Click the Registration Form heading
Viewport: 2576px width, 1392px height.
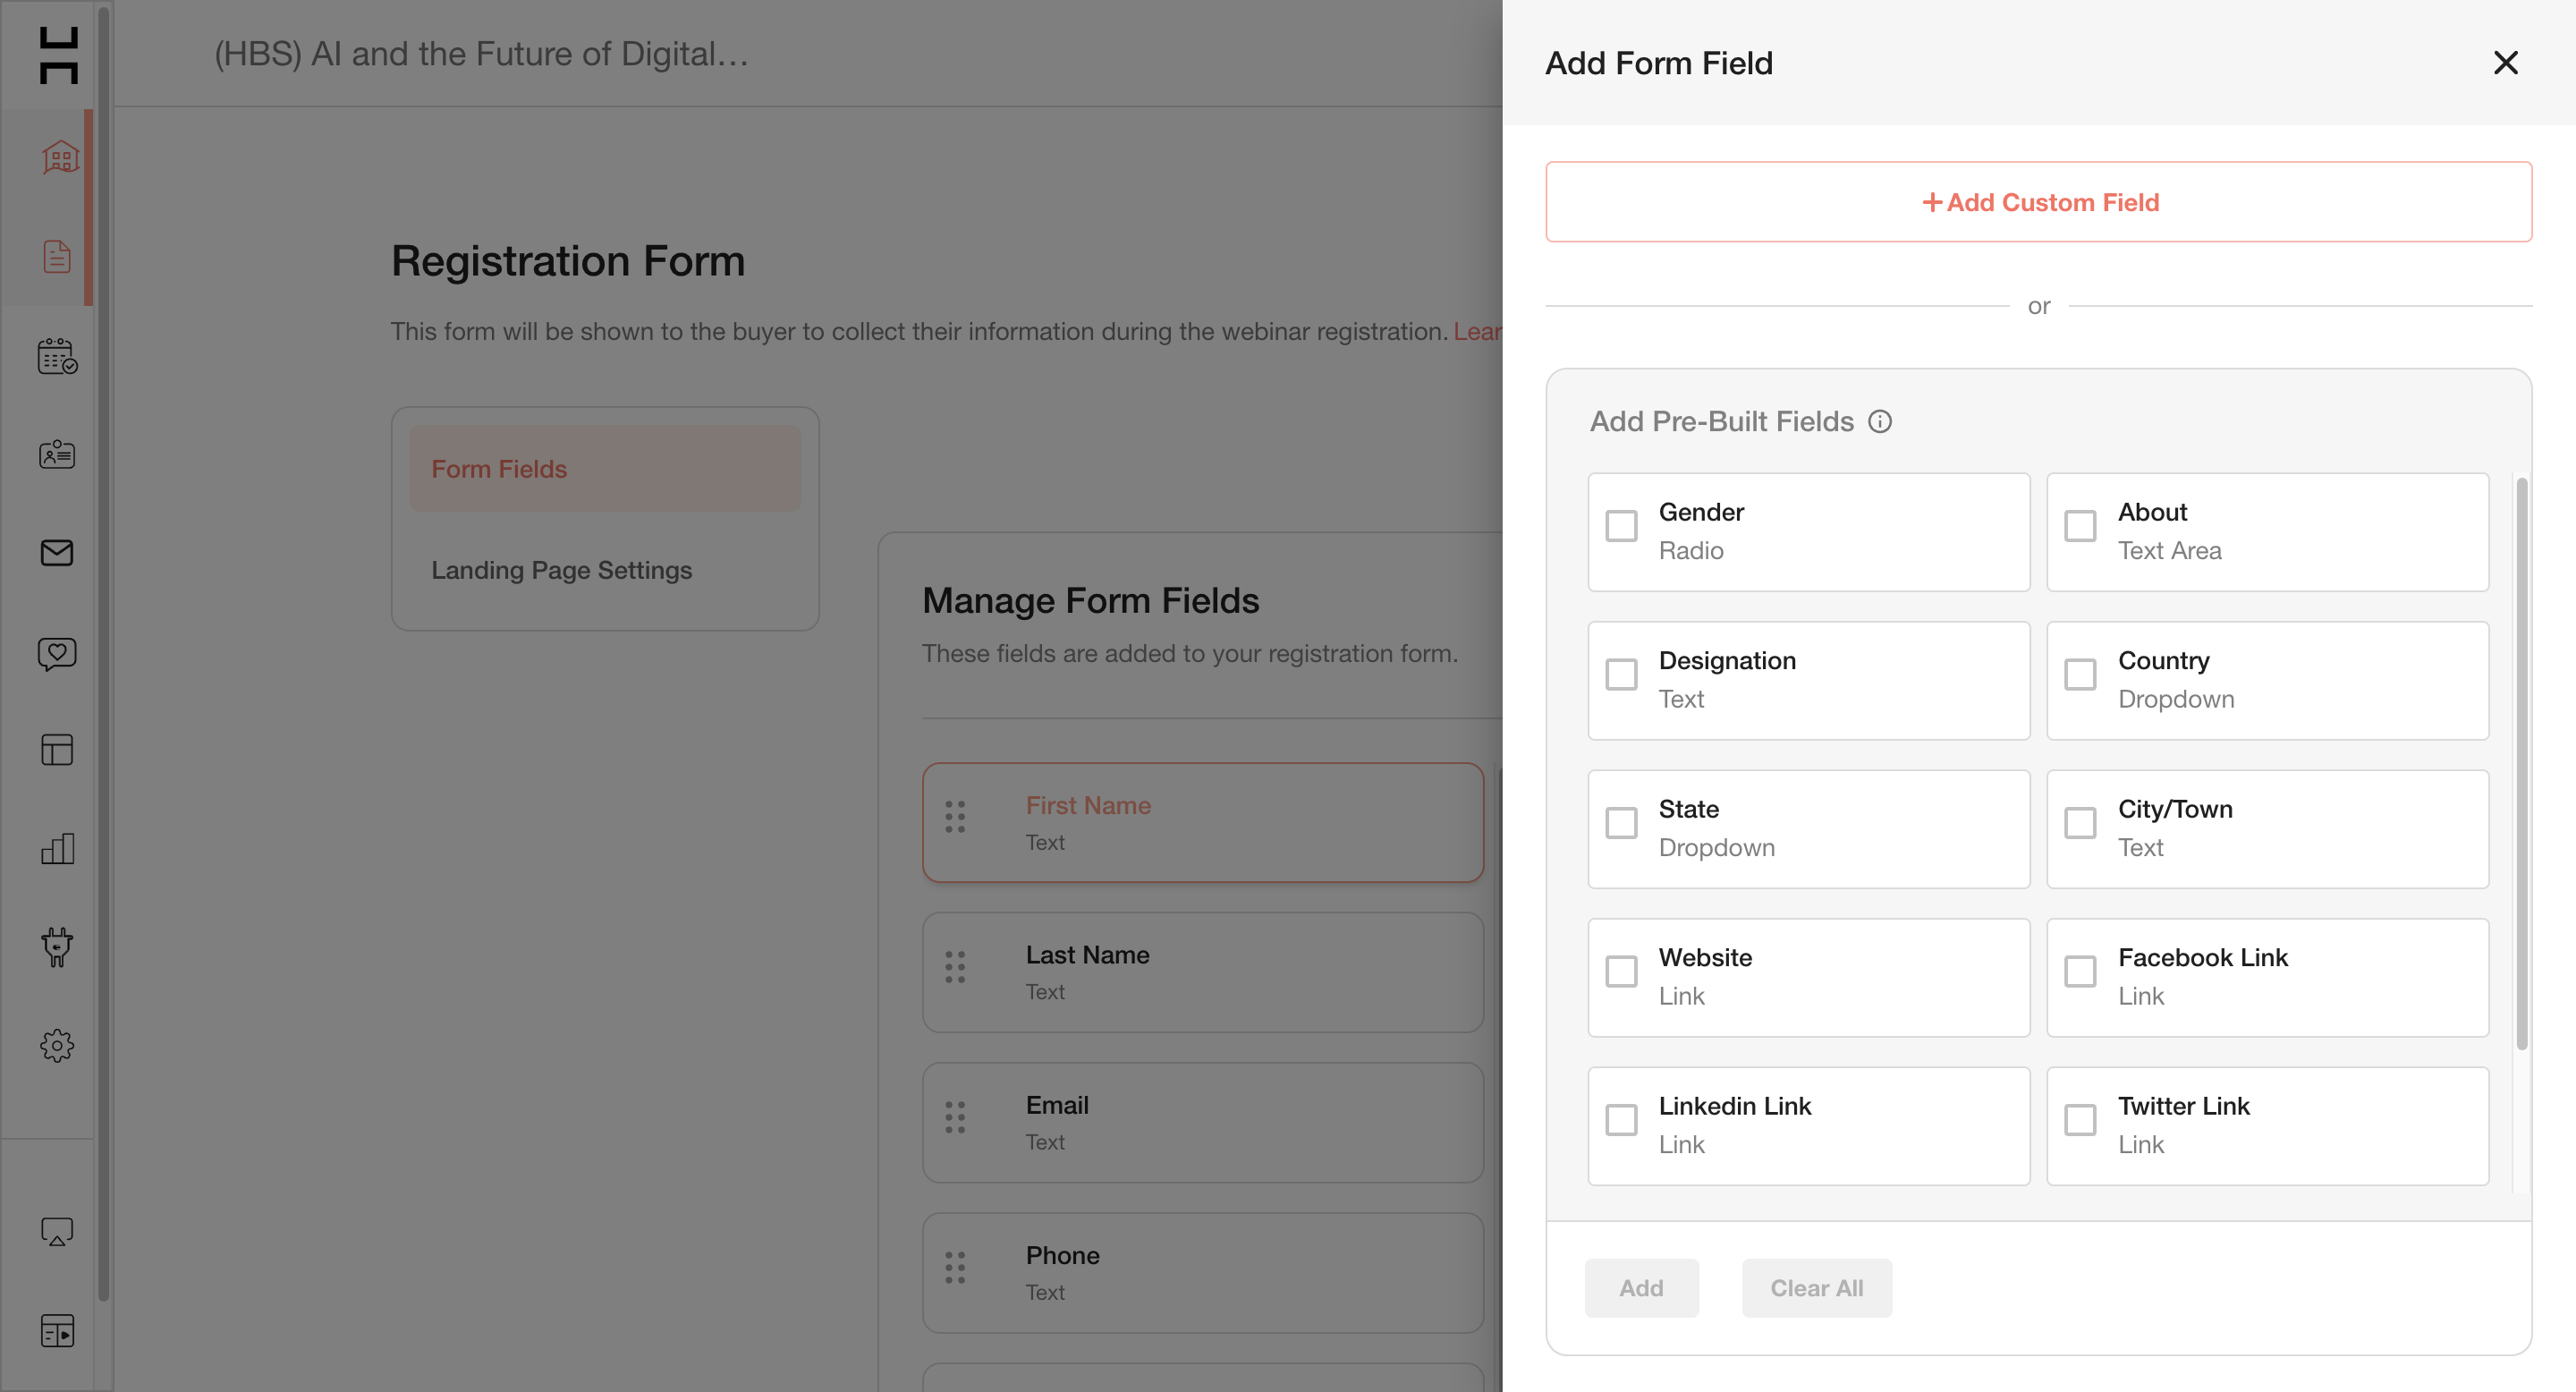pos(568,262)
